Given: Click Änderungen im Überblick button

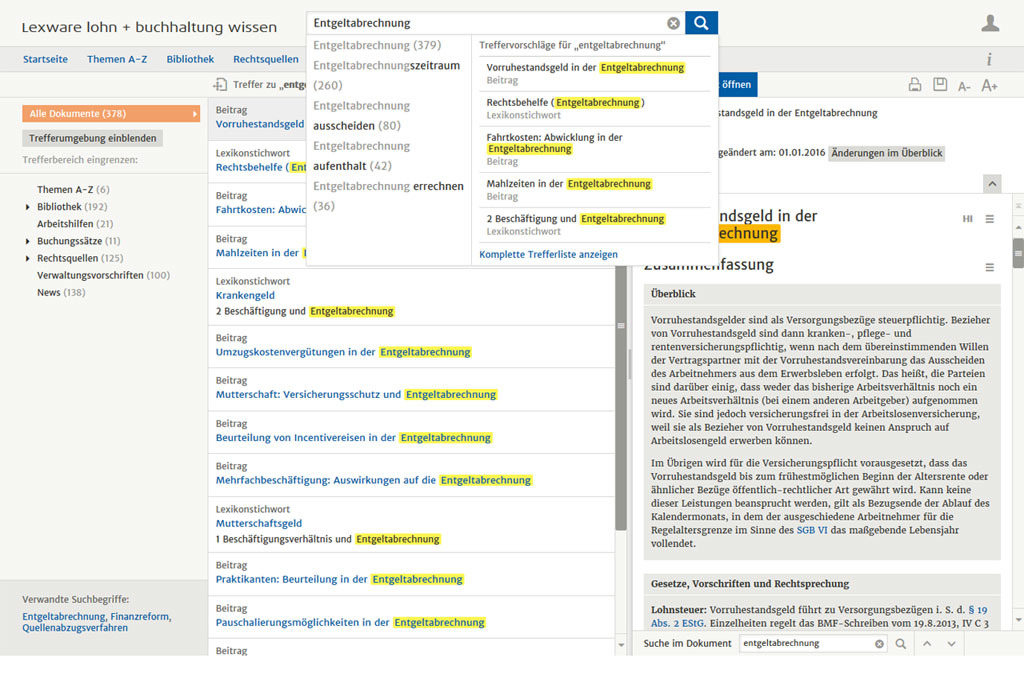Looking at the screenshot, I should coord(887,153).
